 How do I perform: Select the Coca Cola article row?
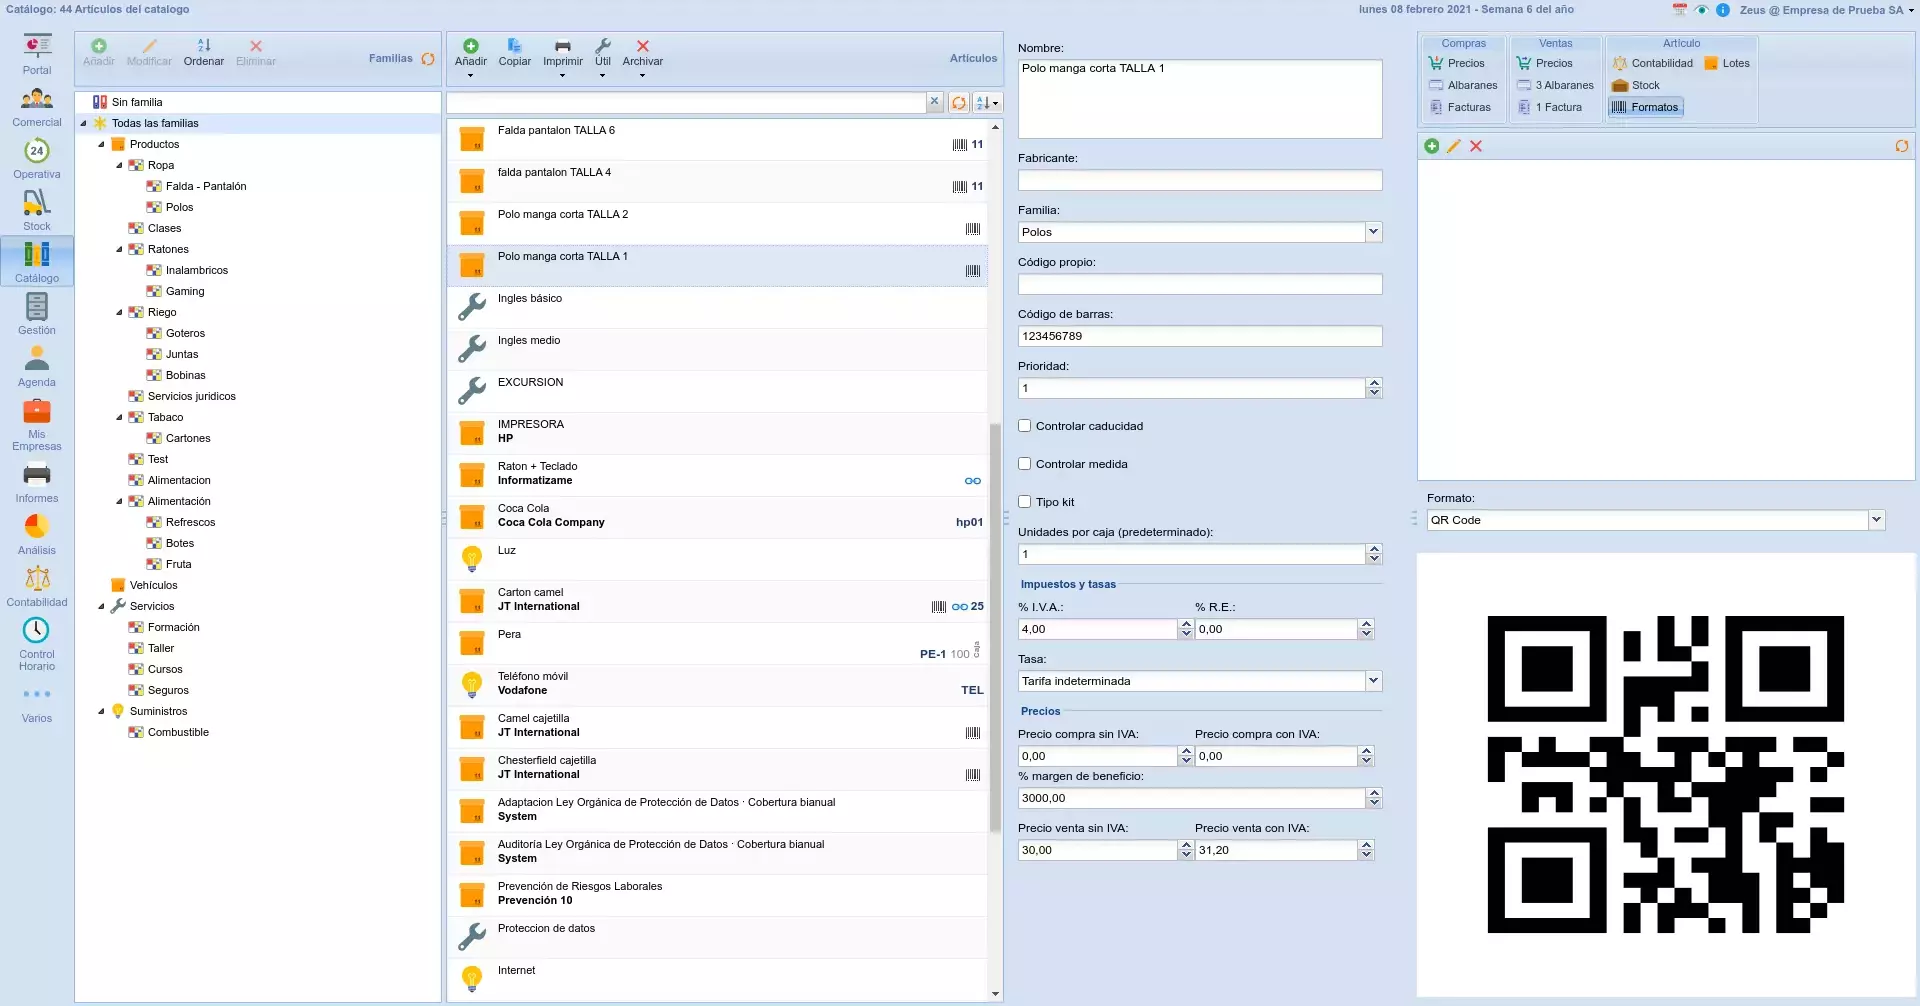716,516
